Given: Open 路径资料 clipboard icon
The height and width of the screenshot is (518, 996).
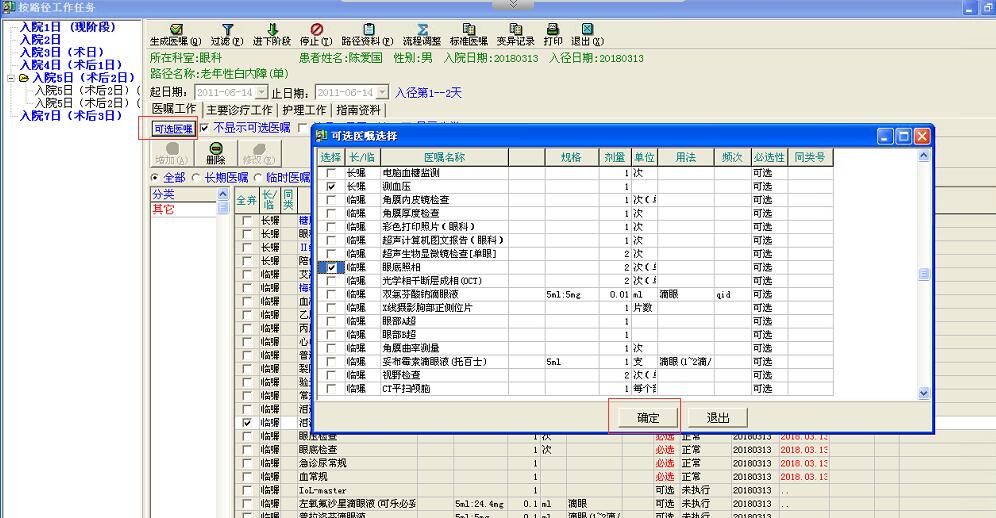Looking at the screenshot, I should 368,29.
